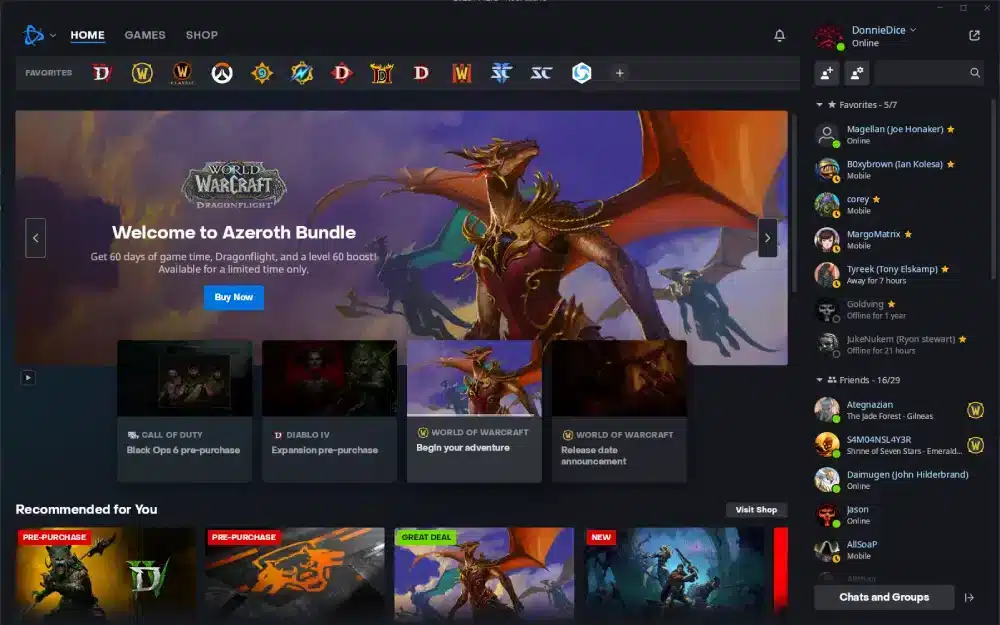Screen dimensions: 1000x625
Task: Pop out the social panel window
Action: [974, 36]
